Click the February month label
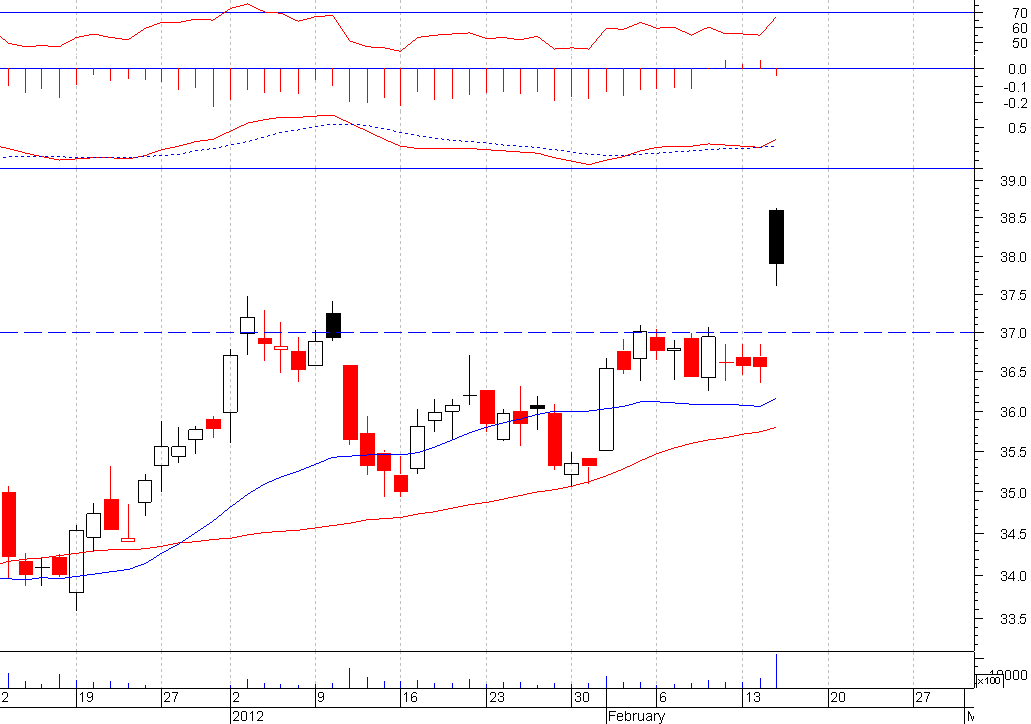The height and width of the screenshot is (724, 1031). pos(636,716)
